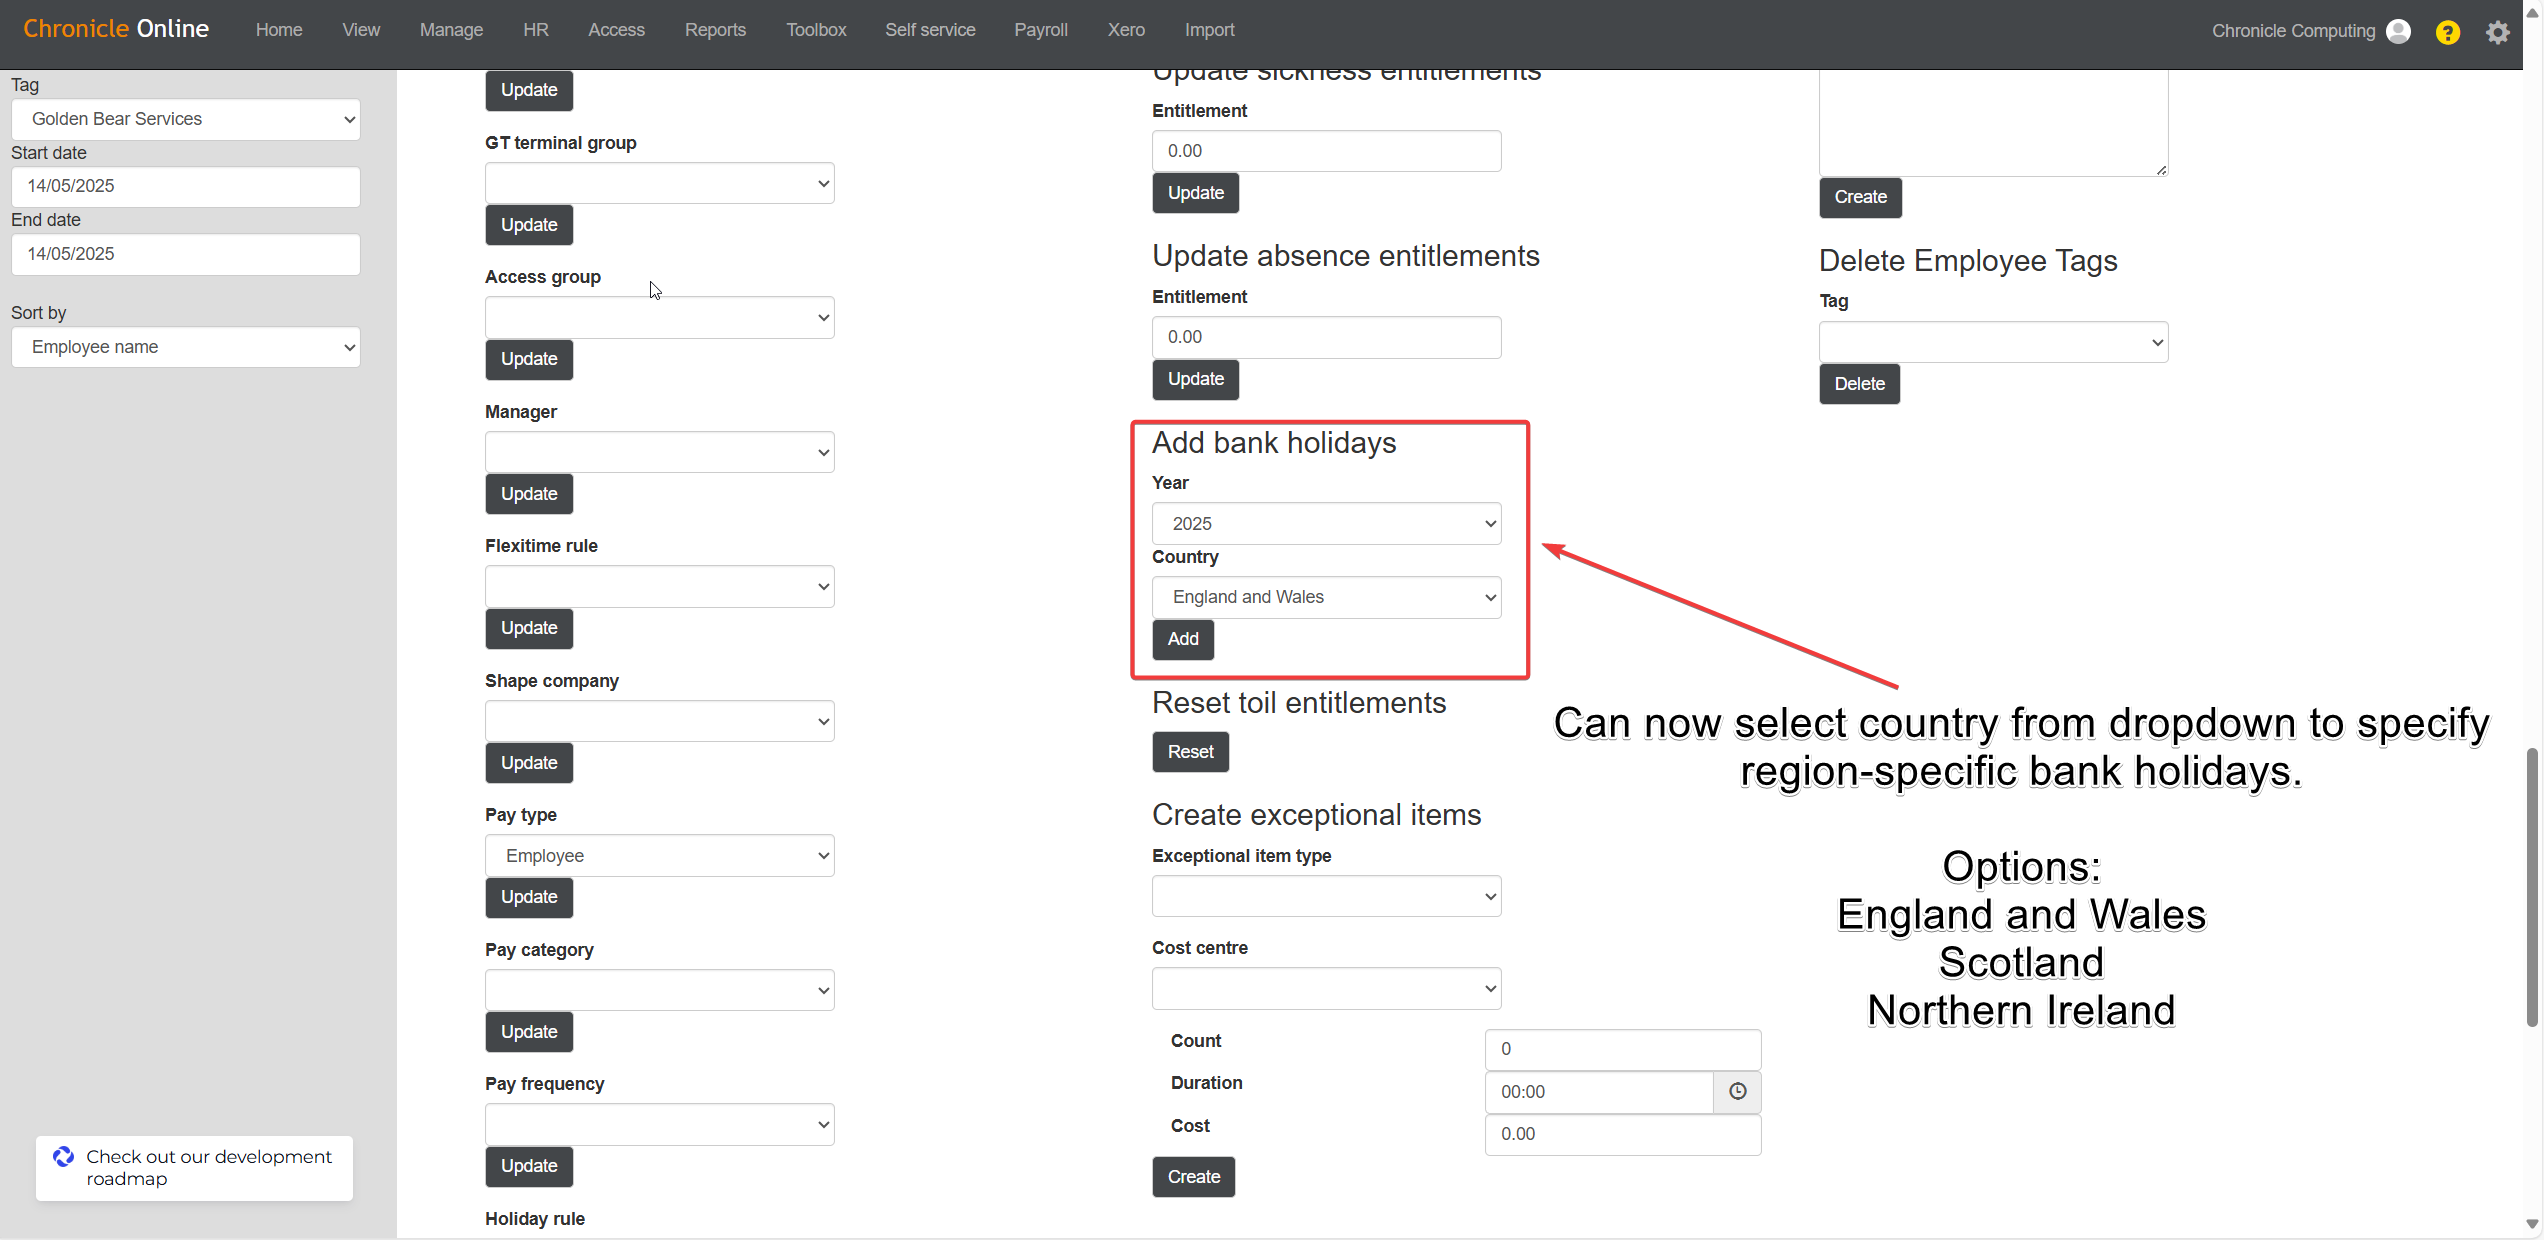Click Reset toil entitlements button
This screenshot has height=1240, width=2544.
click(1190, 752)
